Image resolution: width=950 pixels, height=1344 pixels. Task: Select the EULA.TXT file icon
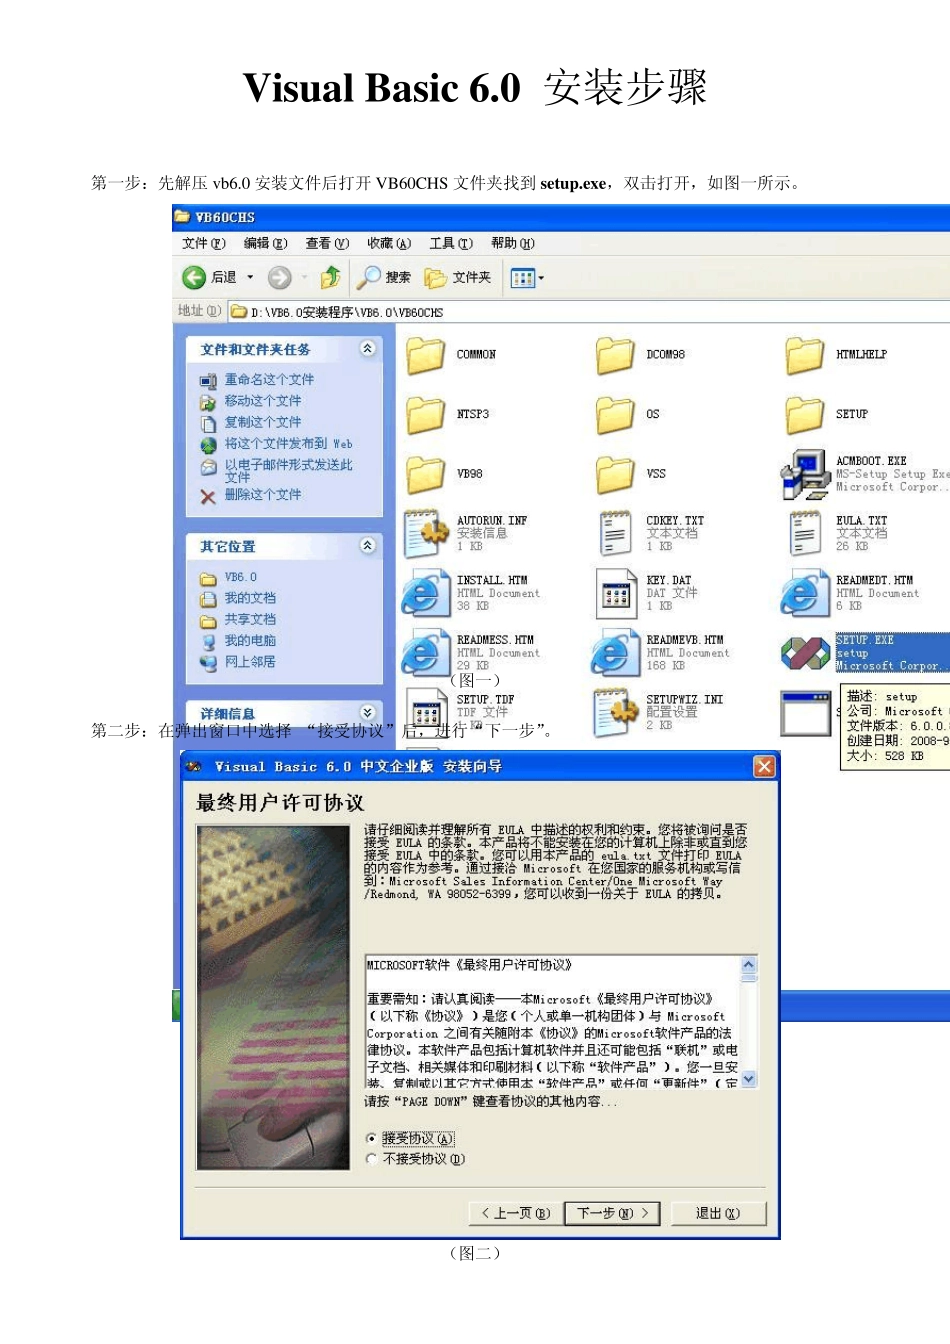click(804, 533)
